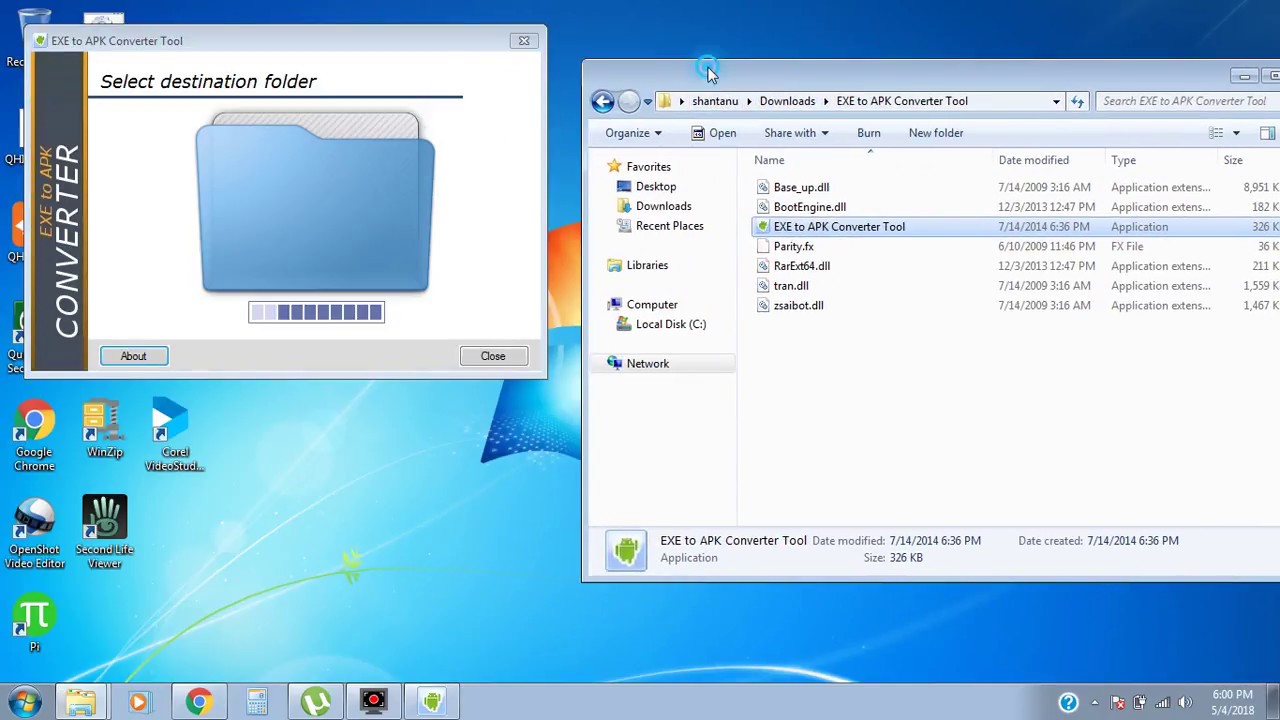Select OpenShot Video Editor desktop icon
Image resolution: width=1280 pixels, height=720 pixels.
coord(34,534)
